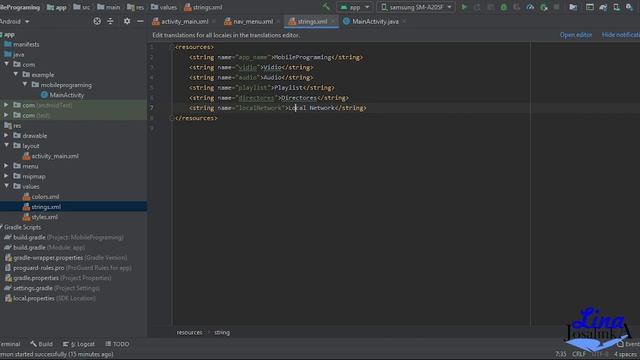Close the MainActivity.java tab
This screenshot has height=360, width=640.
pyautogui.click(x=404, y=22)
